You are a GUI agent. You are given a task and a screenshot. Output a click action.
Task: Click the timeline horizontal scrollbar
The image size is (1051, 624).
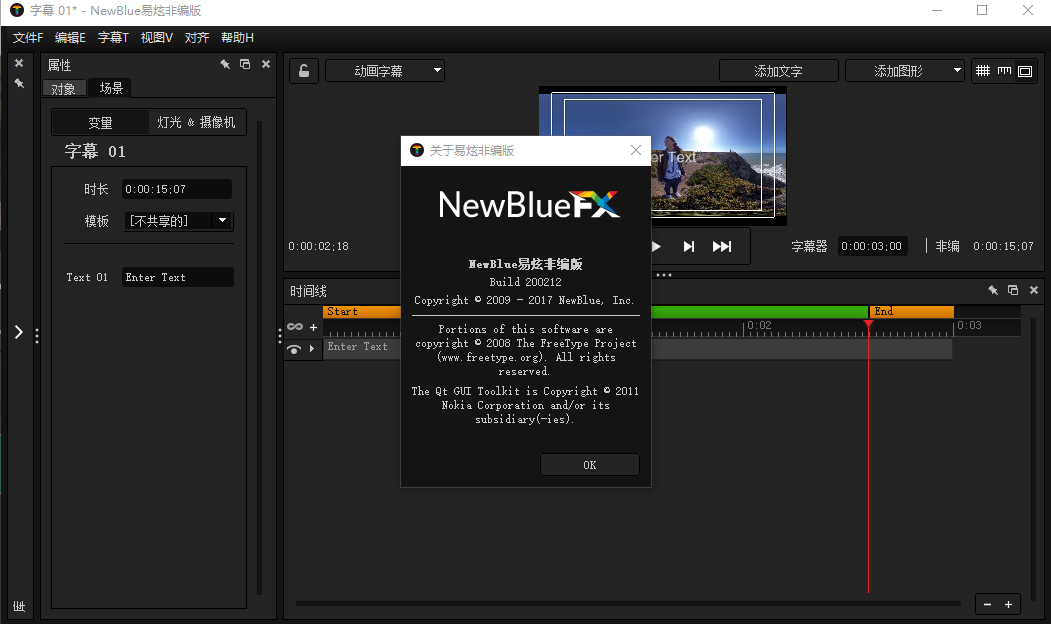[628, 604]
